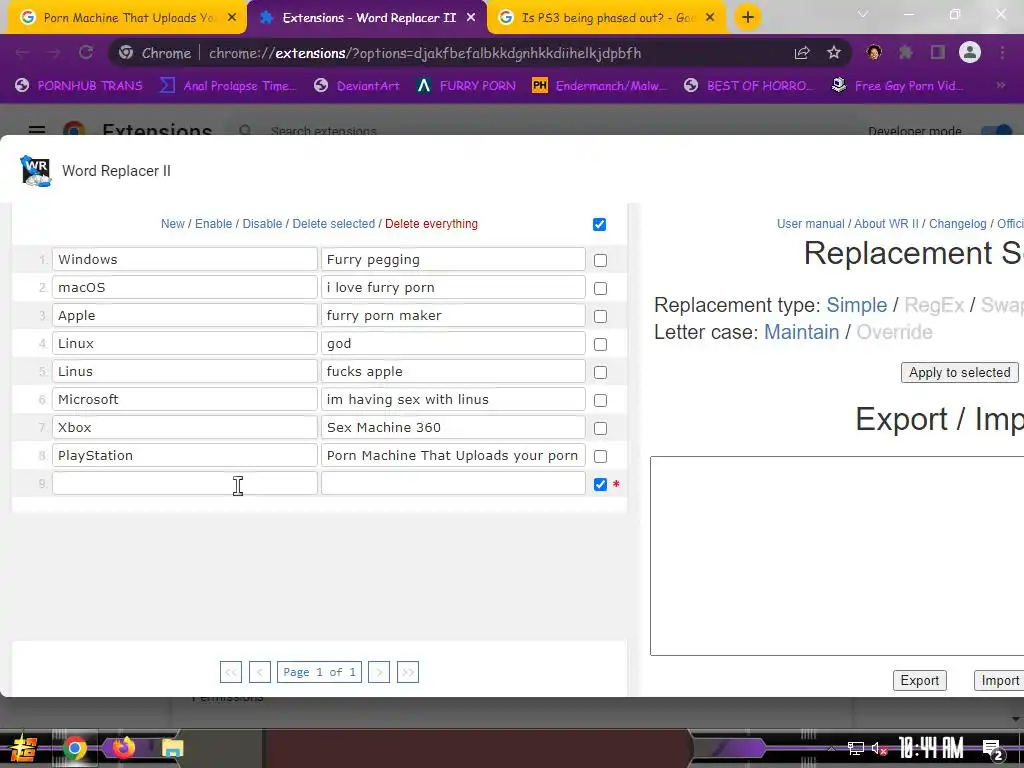
Task: Toggle the select-all checkbox in the header
Action: (x=599, y=225)
